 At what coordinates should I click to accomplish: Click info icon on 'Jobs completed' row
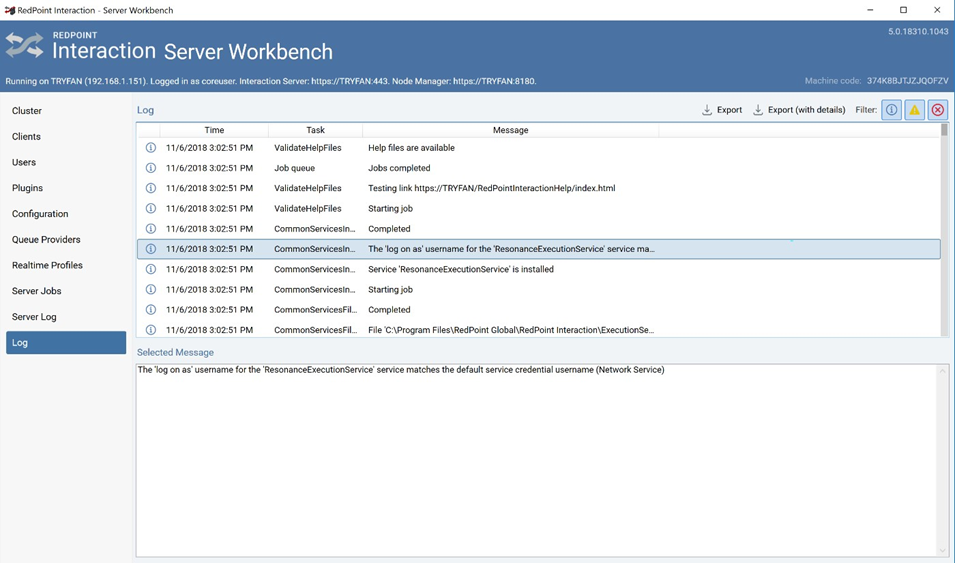[x=151, y=168]
